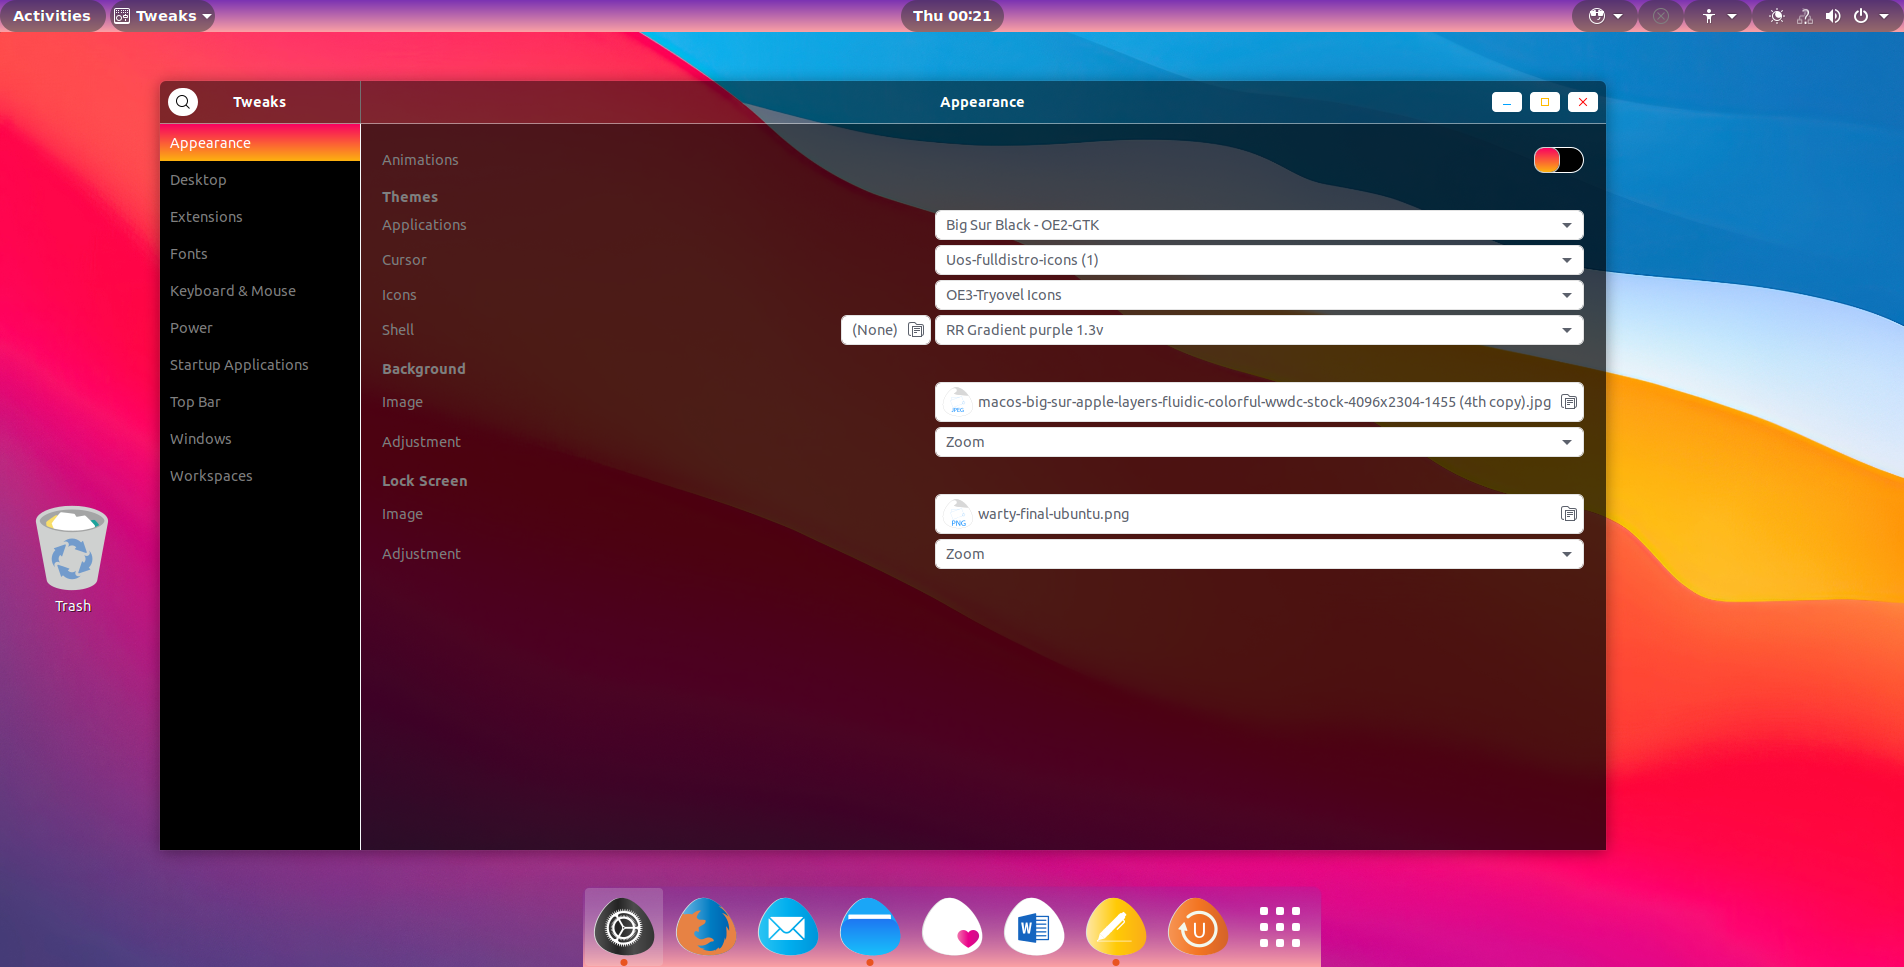Click 'Appearance' title in header bar
This screenshot has height=967, width=1904.
click(x=982, y=102)
